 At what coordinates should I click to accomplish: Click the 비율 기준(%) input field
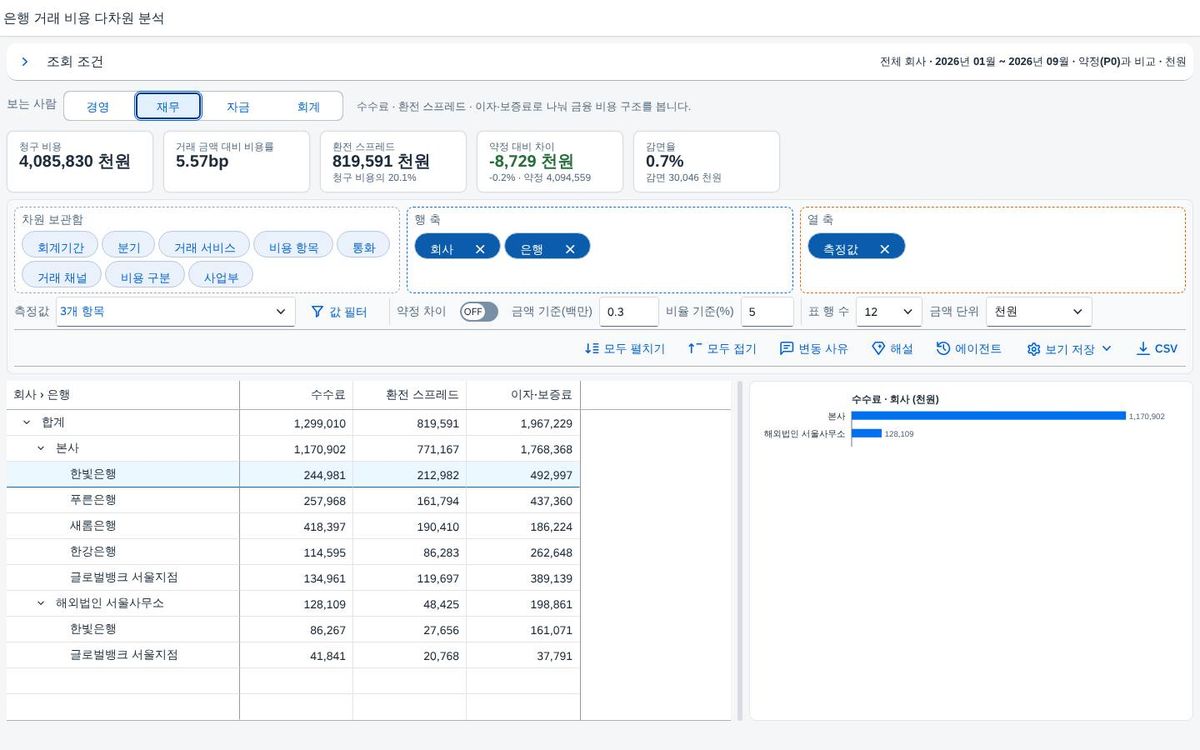pos(768,312)
